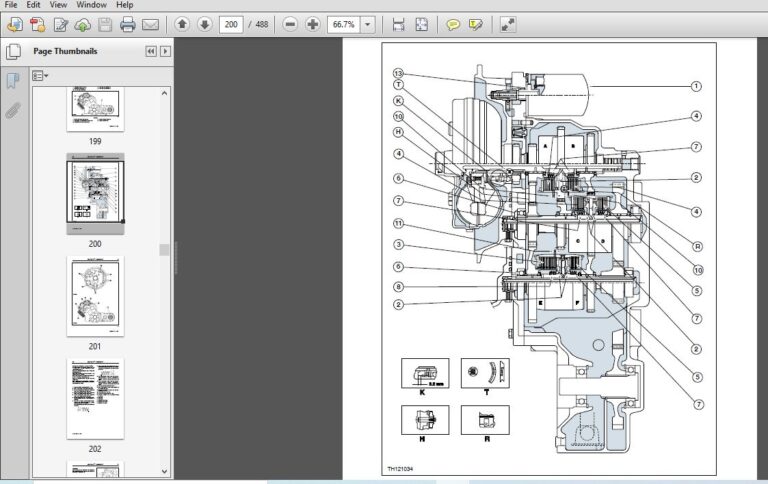Image resolution: width=768 pixels, height=484 pixels.
Task: Open the View menu
Action: coord(58,5)
